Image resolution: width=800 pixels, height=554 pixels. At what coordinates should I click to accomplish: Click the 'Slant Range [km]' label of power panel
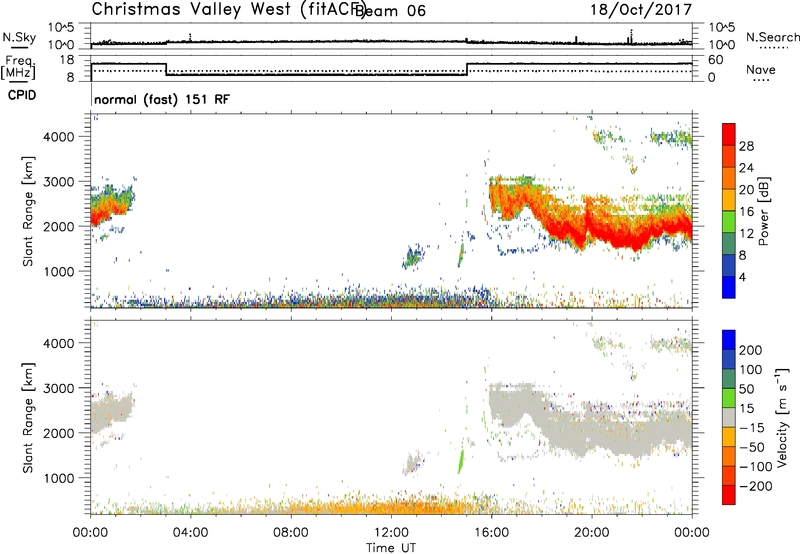28,211
